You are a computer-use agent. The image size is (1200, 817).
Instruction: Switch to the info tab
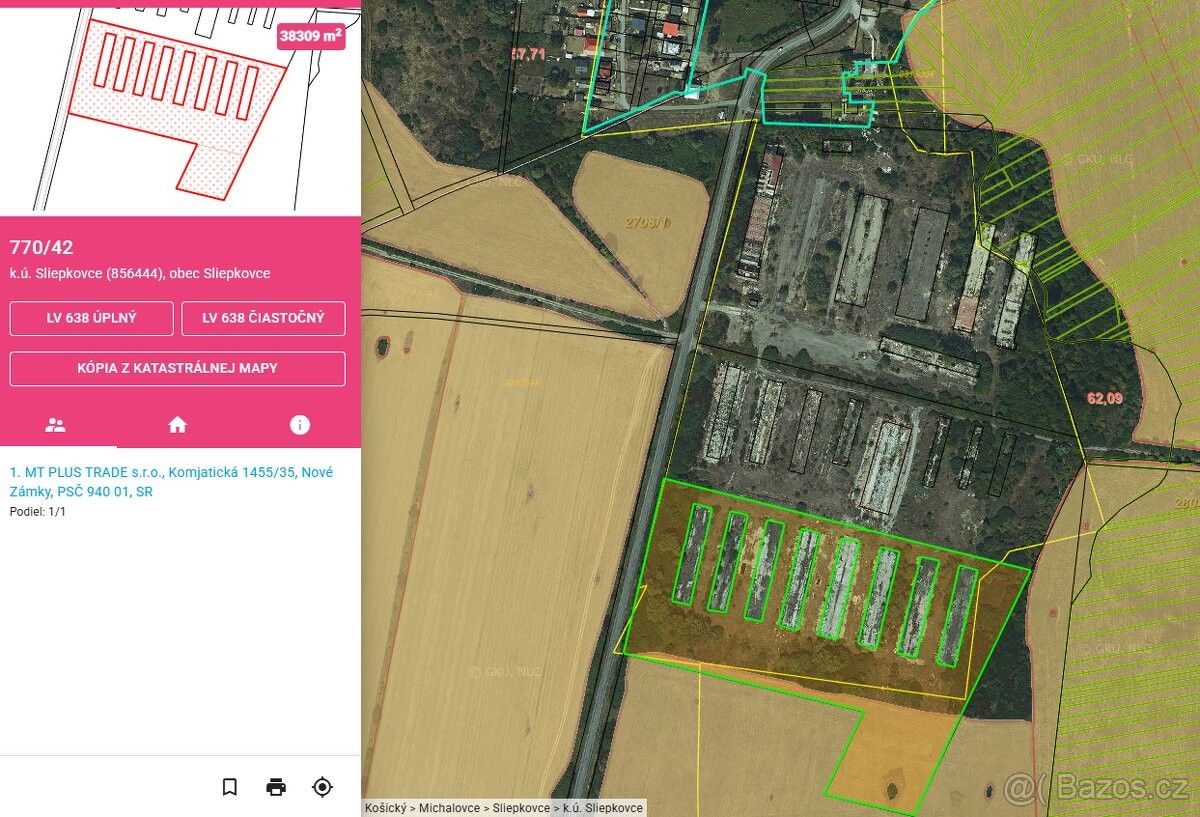(300, 425)
